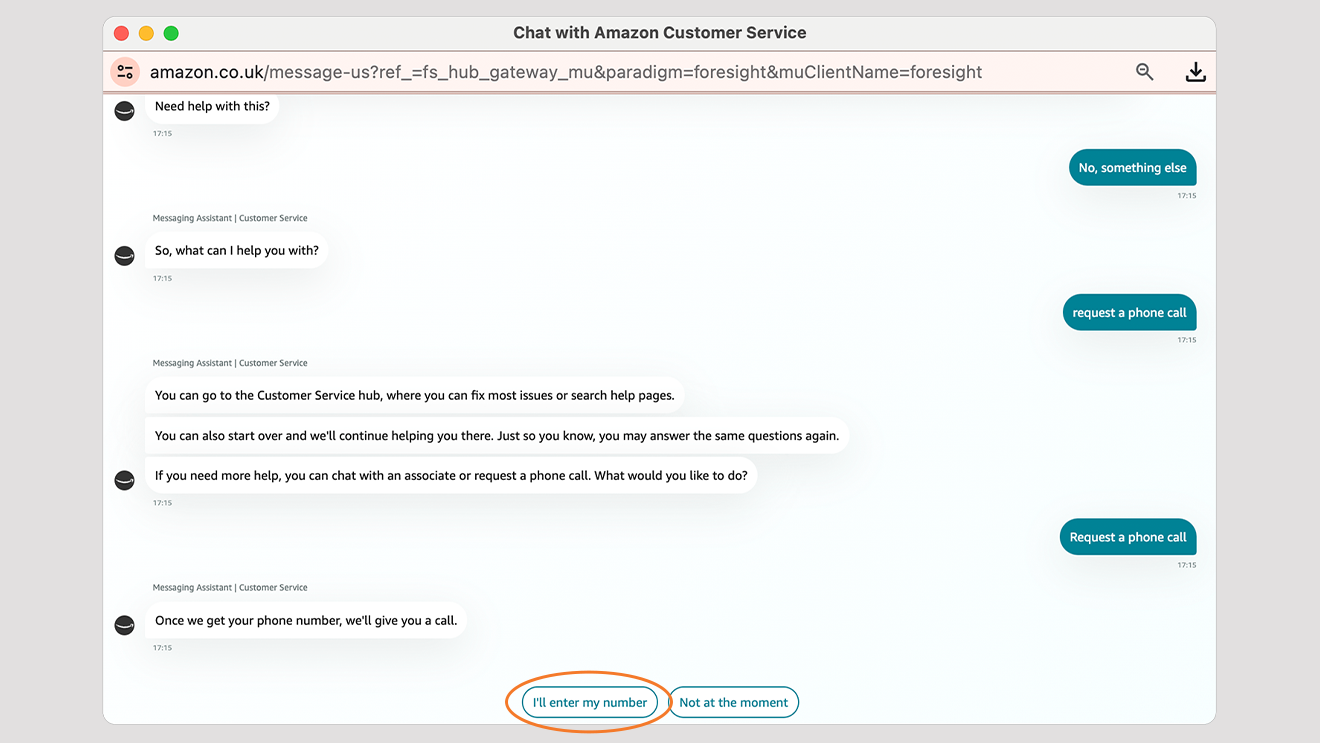Click Amazon avatar beside 'Once we get your phone number'
Screen dimensions: 1320x743
(125, 625)
